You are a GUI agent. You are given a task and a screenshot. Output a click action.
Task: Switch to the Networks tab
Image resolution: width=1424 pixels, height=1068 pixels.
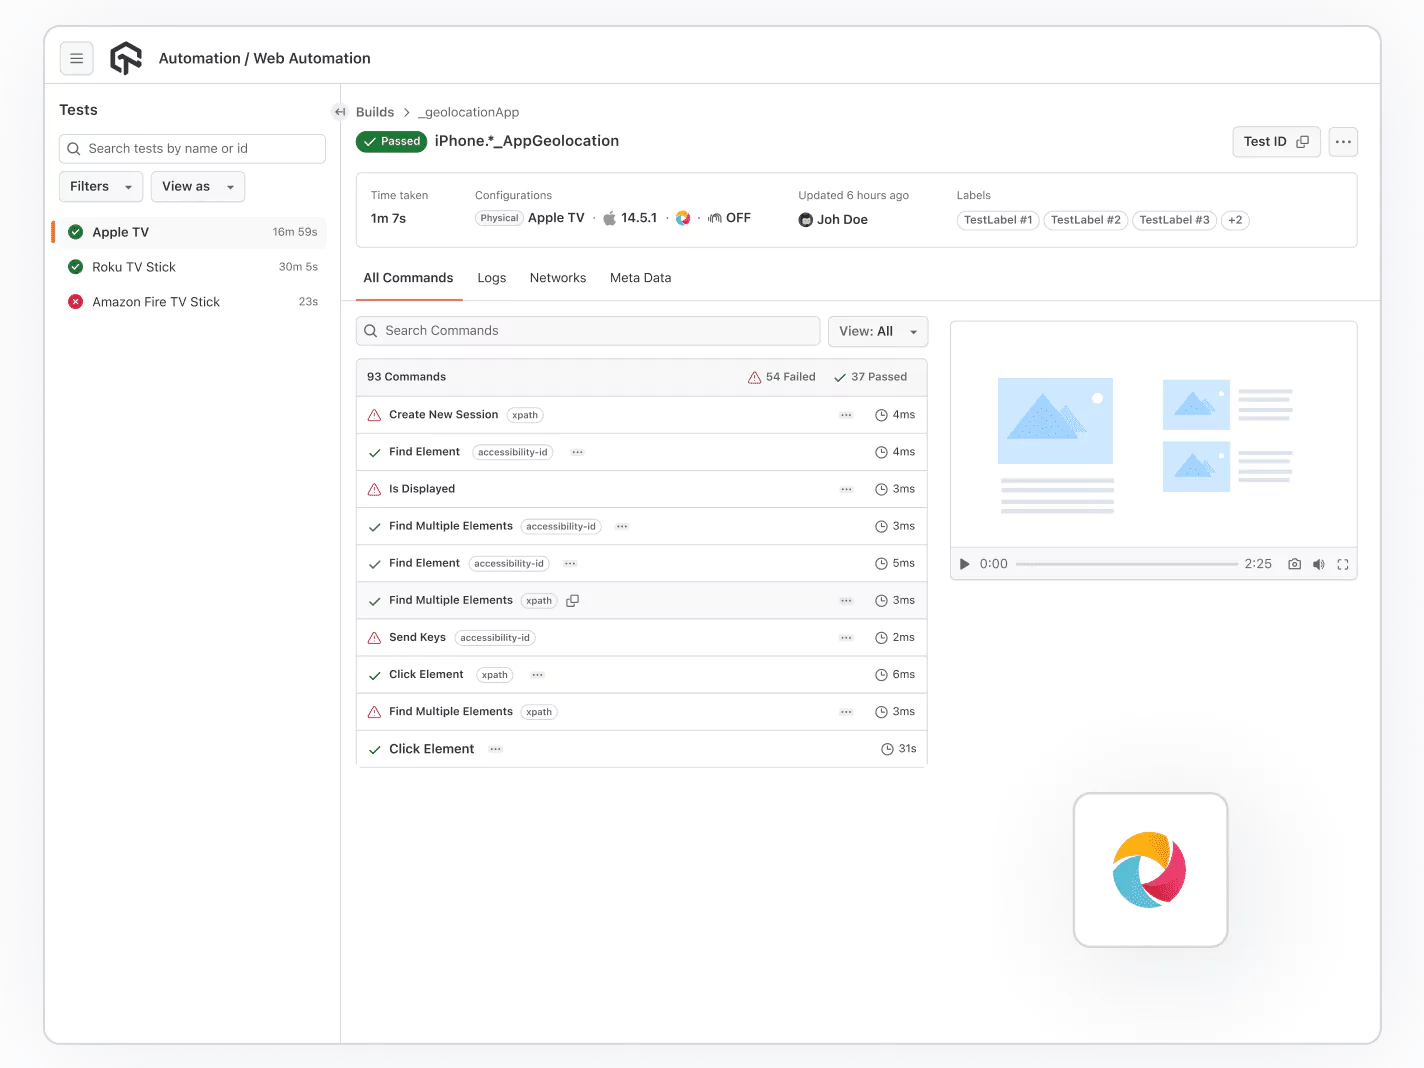point(558,277)
